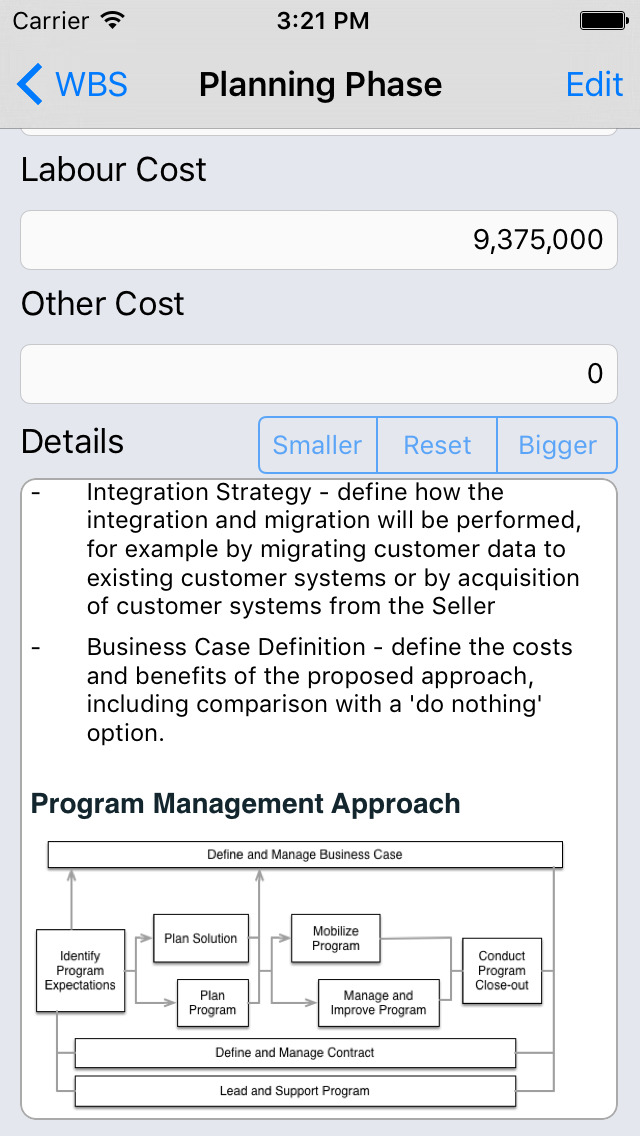Tap the Manage and Improve Program box

(378, 1003)
